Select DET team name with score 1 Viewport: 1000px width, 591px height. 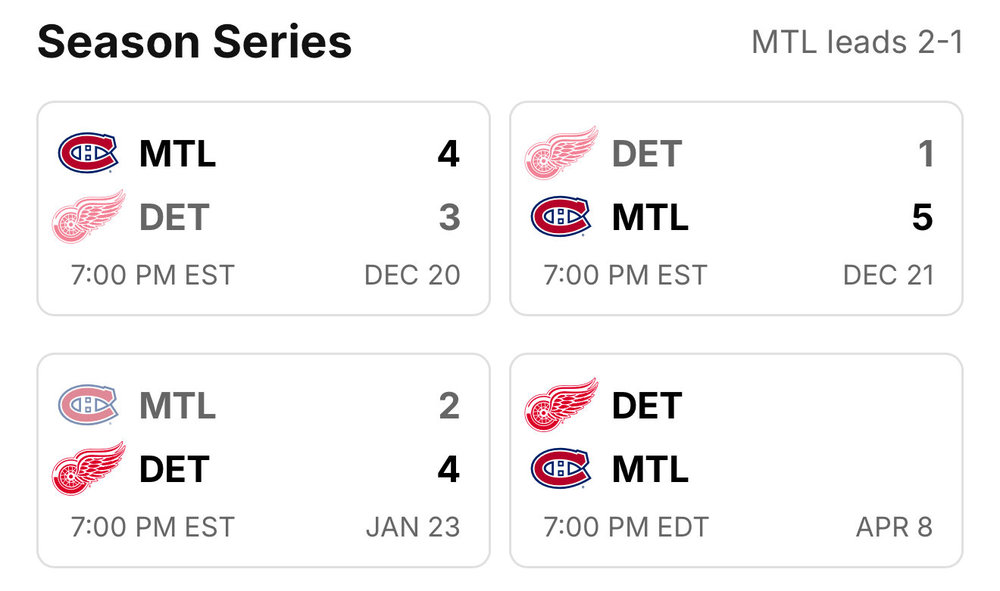coord(647,154)
